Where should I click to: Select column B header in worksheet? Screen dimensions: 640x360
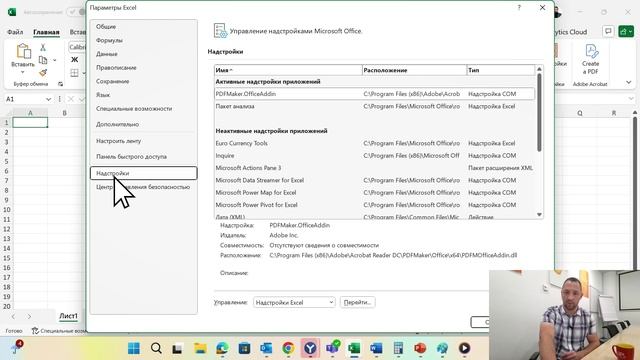(x=64, y=113)
